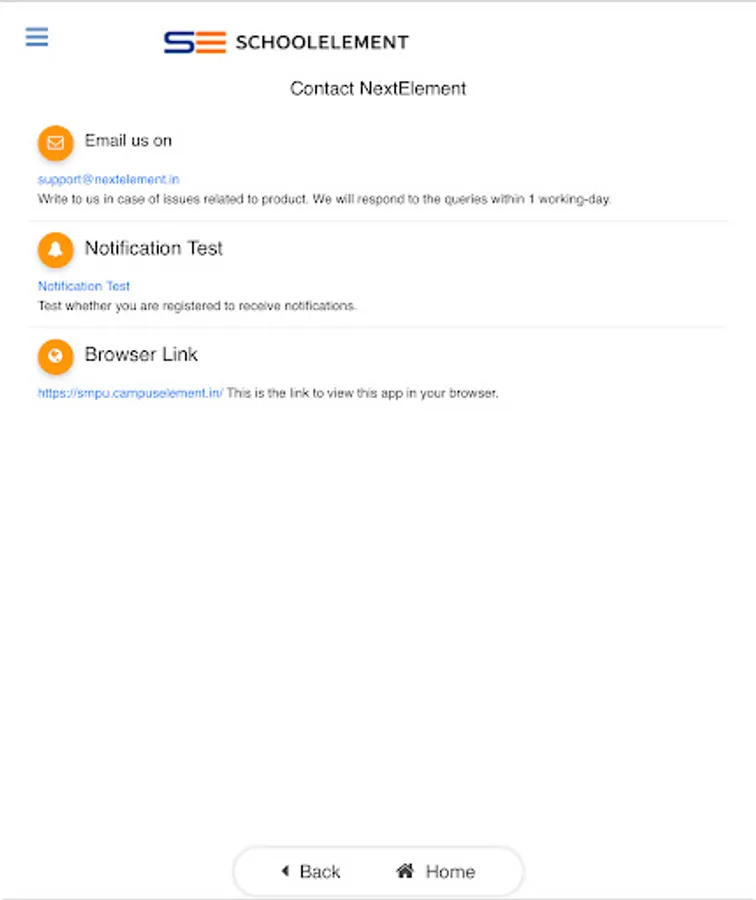Open the support@nextelement.in email link

pyautogui.click(x=108, y=179)
